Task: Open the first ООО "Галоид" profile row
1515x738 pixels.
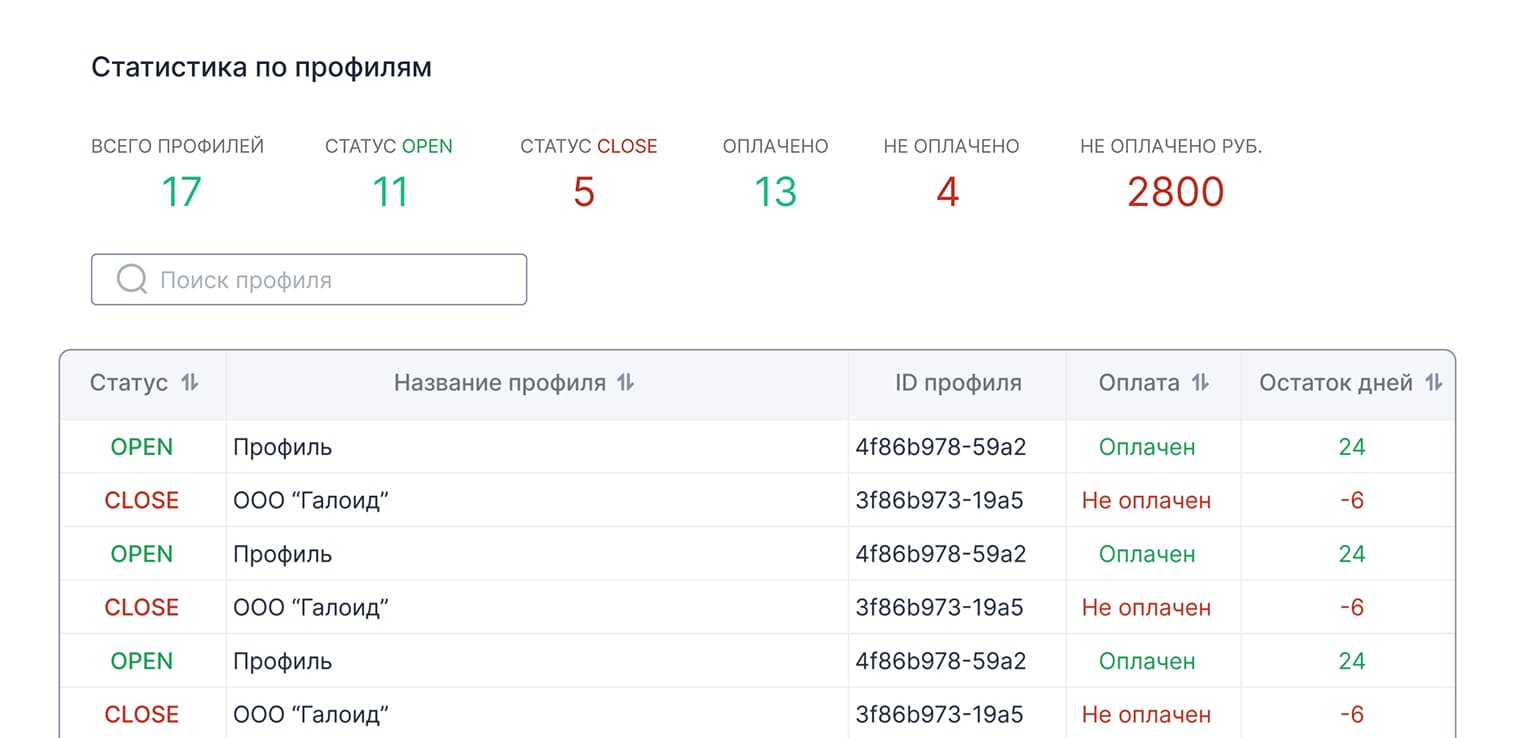Action: (310, 500)
